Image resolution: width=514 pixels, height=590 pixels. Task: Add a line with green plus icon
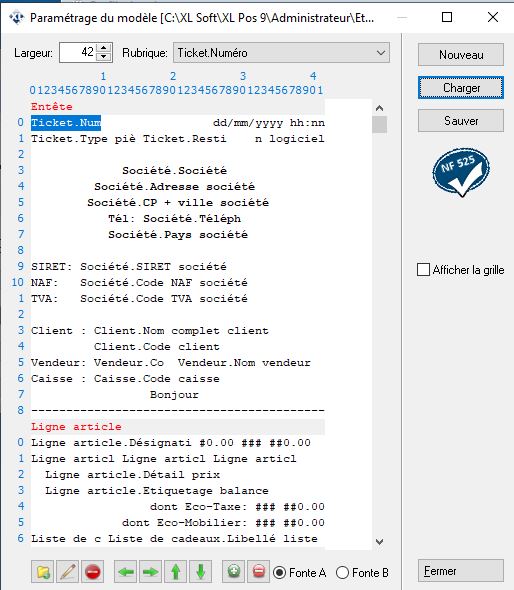point(234,572)
